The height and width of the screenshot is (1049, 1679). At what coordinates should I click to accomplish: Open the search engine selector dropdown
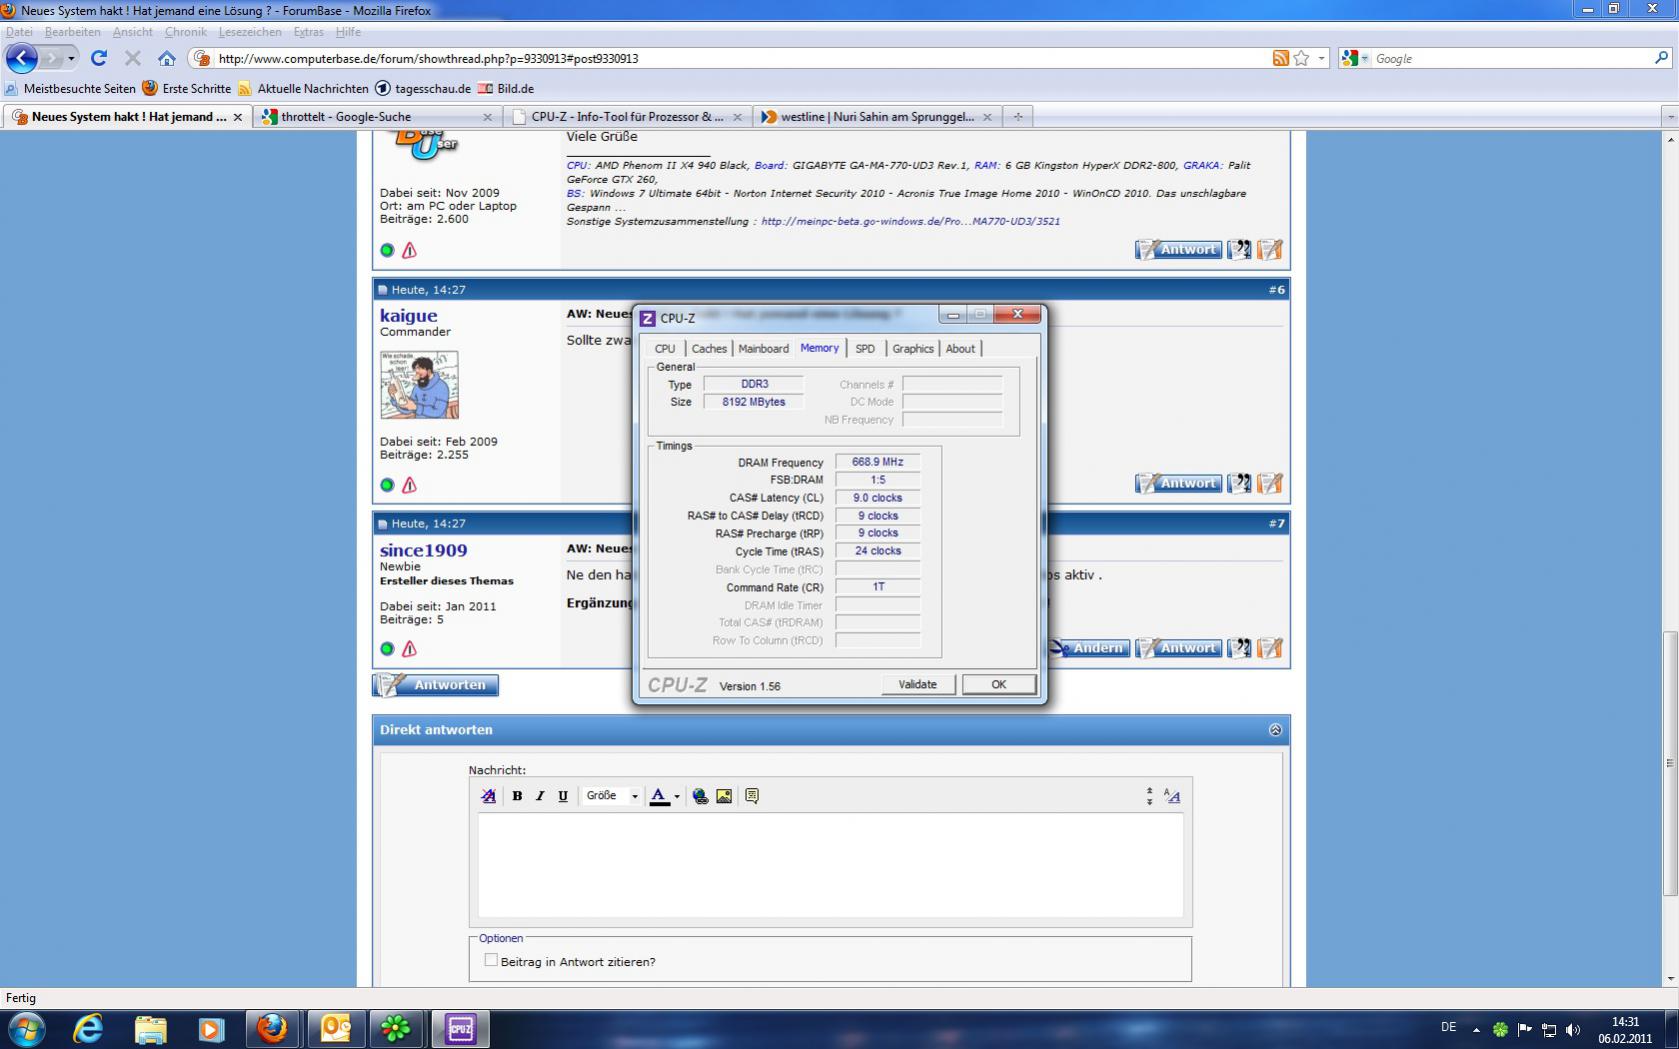pos(1353,58)
